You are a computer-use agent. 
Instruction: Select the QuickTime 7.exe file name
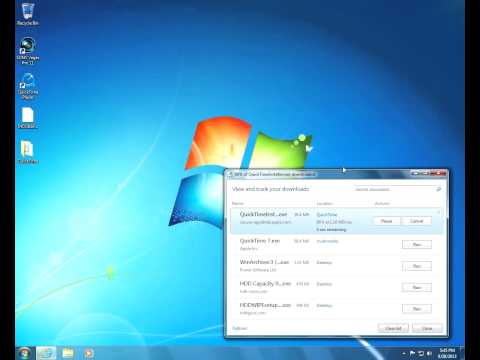260,241
